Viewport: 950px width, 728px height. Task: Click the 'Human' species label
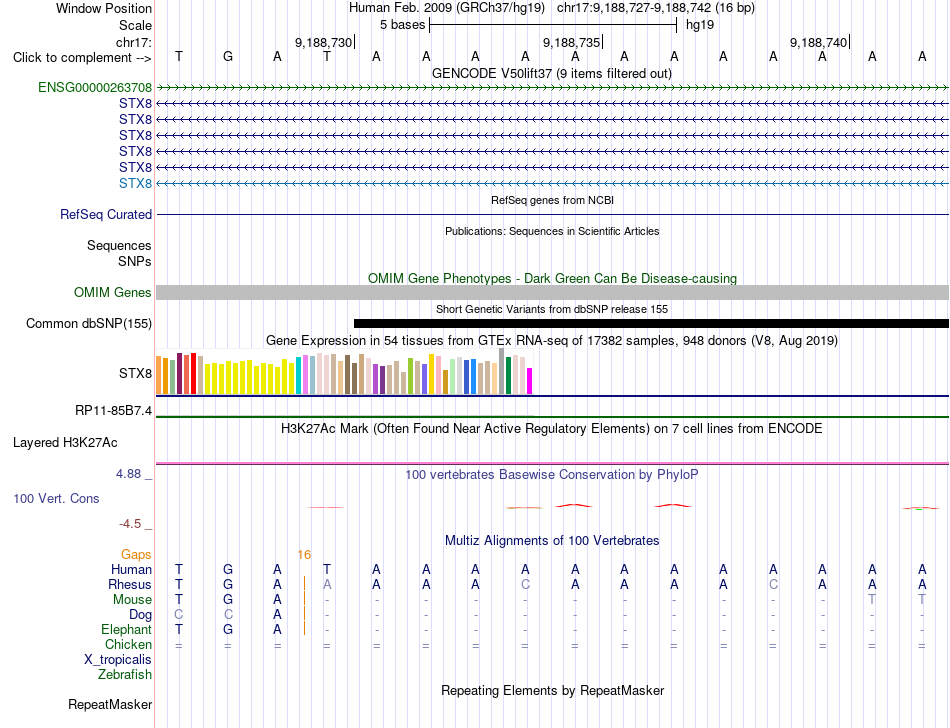point(131,569)
